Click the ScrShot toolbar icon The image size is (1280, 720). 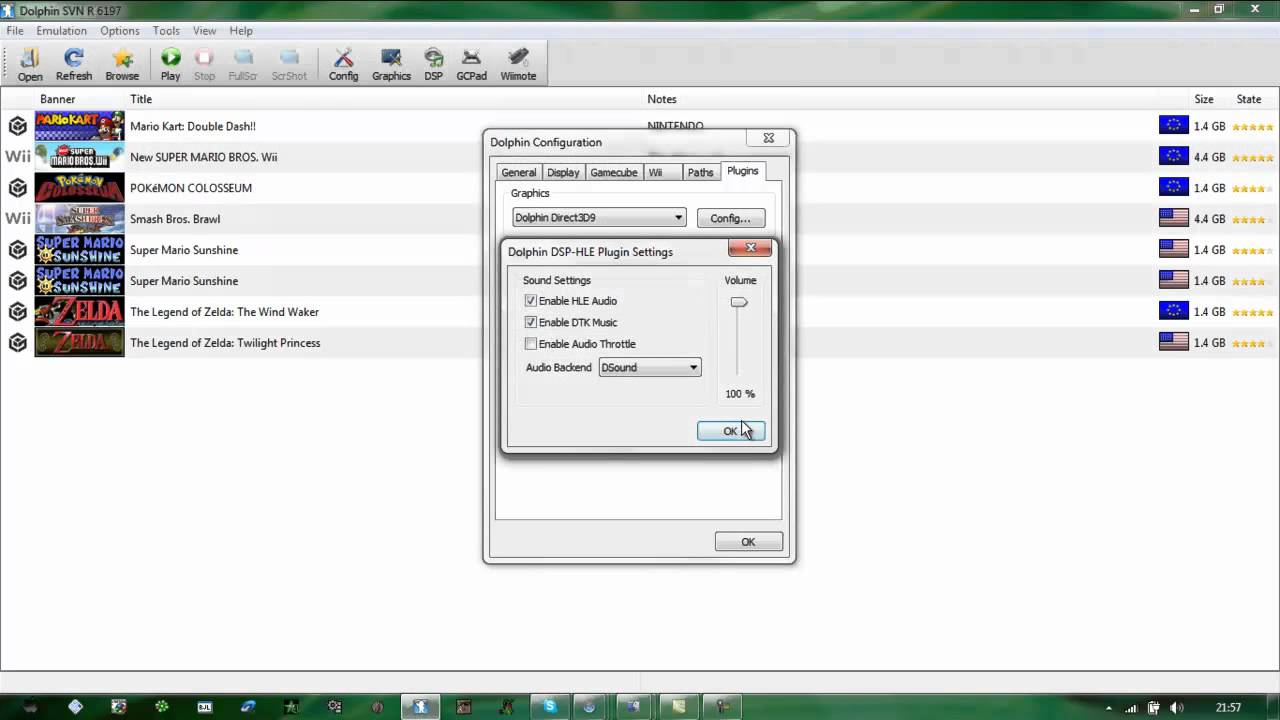[x=289, y=64]
